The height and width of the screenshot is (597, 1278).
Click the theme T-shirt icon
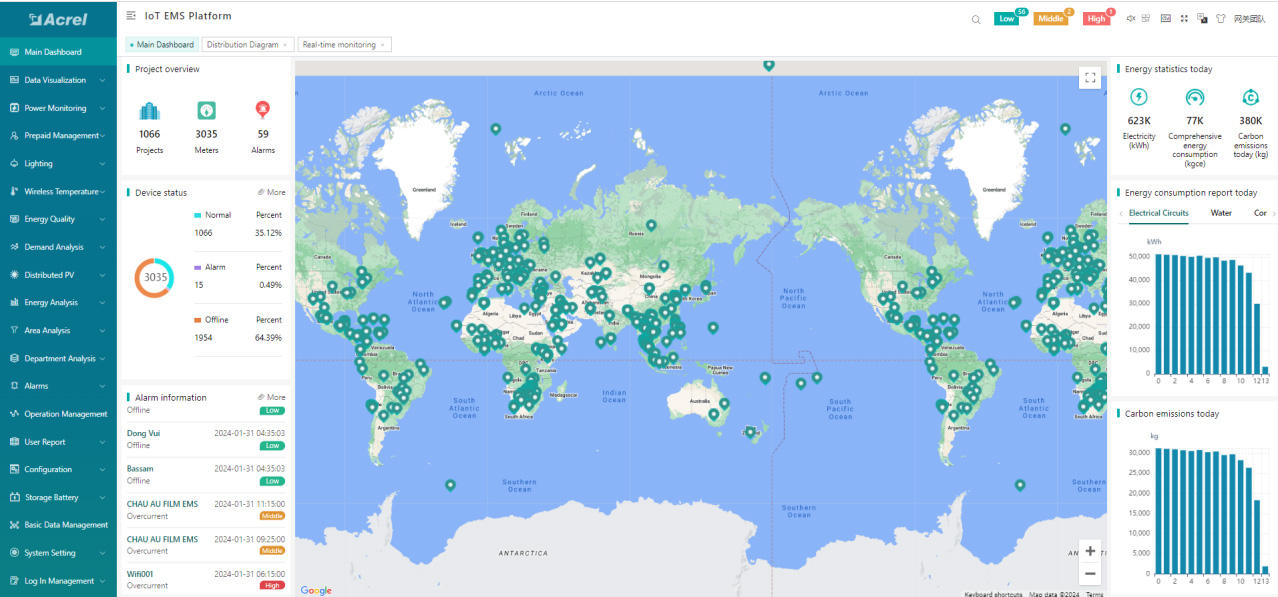coord(1220,18)
